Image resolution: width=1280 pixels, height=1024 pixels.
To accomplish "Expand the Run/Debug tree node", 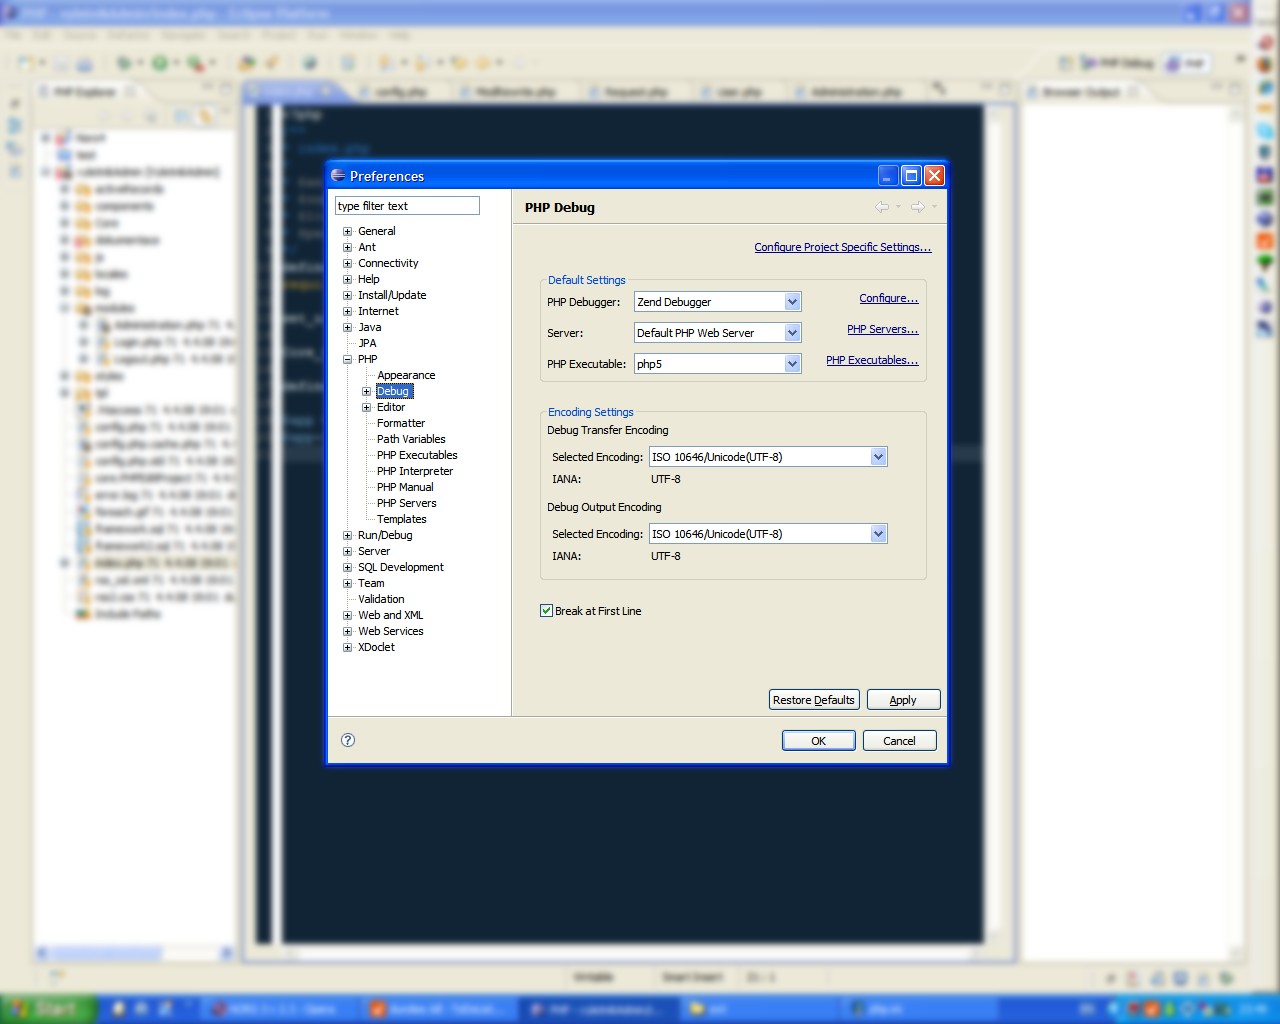I will [347, 535].
